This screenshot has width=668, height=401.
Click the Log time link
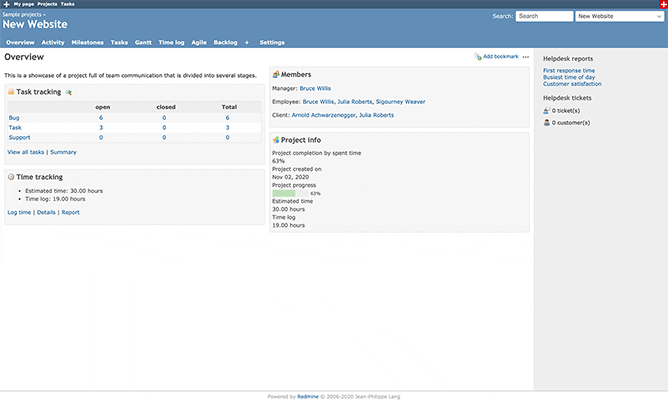click(x=19, y=212)
